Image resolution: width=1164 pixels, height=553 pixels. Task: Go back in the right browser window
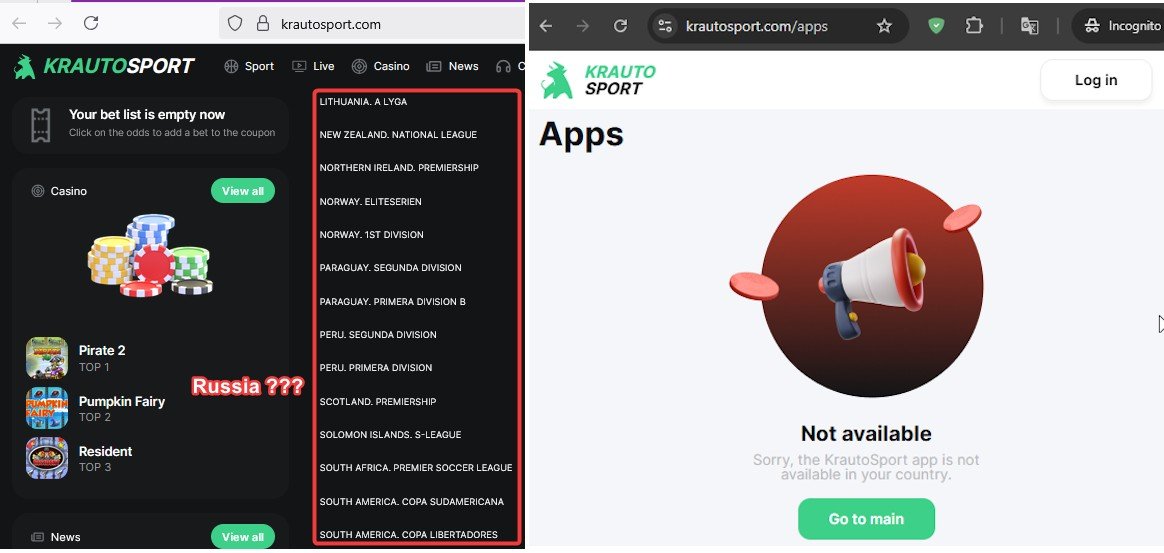tap(546, 26)
